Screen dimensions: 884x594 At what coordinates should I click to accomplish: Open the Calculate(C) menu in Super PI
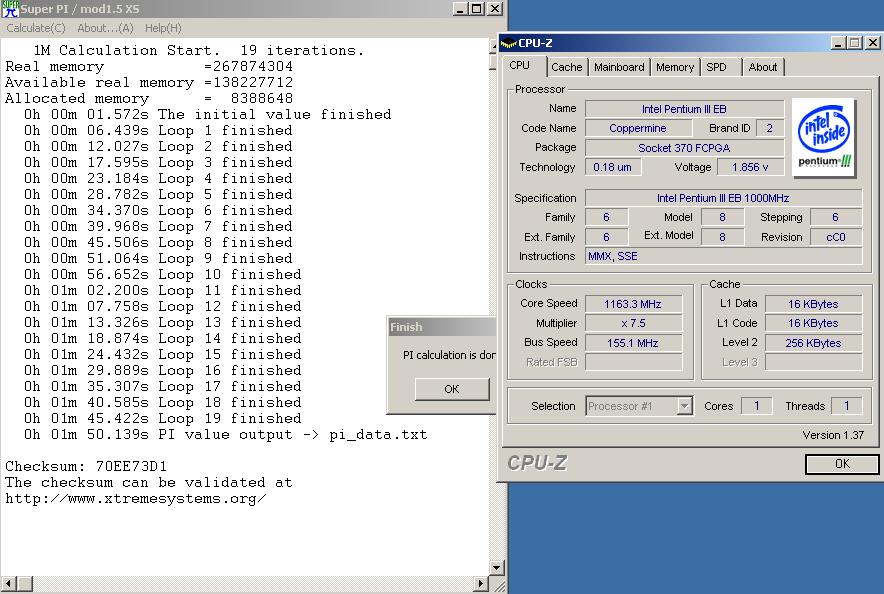pyautogui.click(x=36, y=28)
